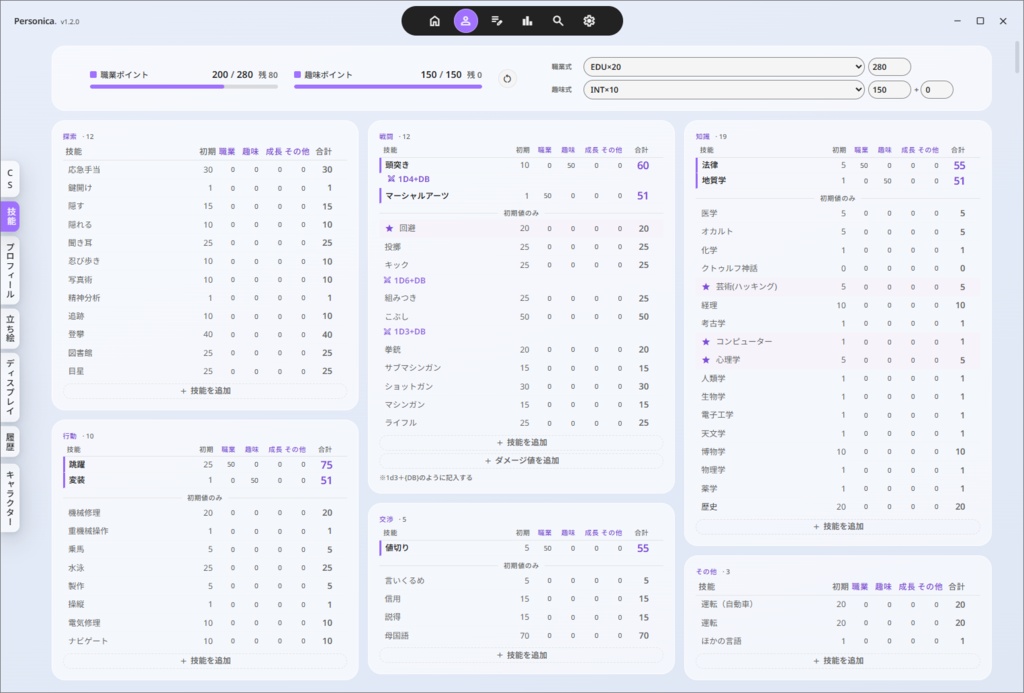This screenshot has height=693, width=1024.
Task: Open the 職業式 EDU×20 dropdown
Action: pos(724,67)
